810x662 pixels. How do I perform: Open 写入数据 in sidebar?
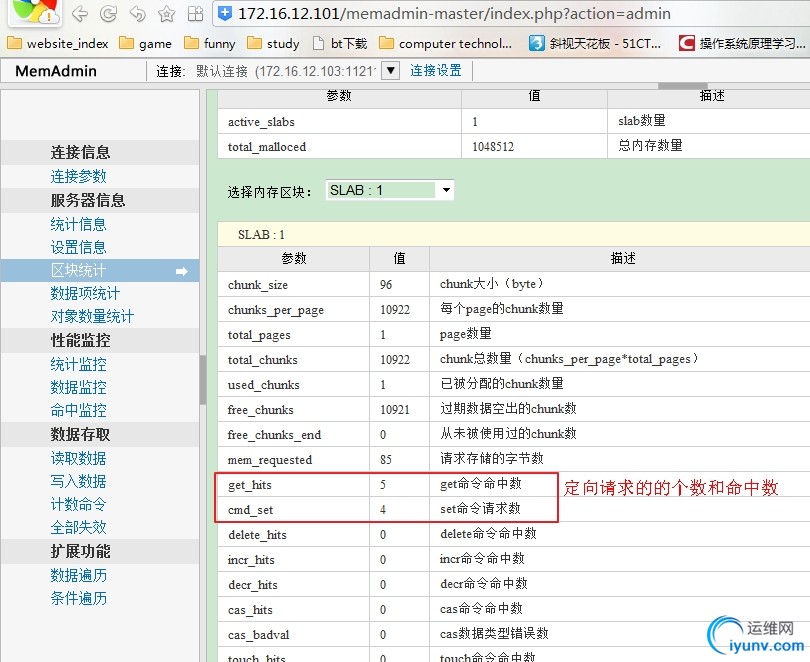pos(79,481)
